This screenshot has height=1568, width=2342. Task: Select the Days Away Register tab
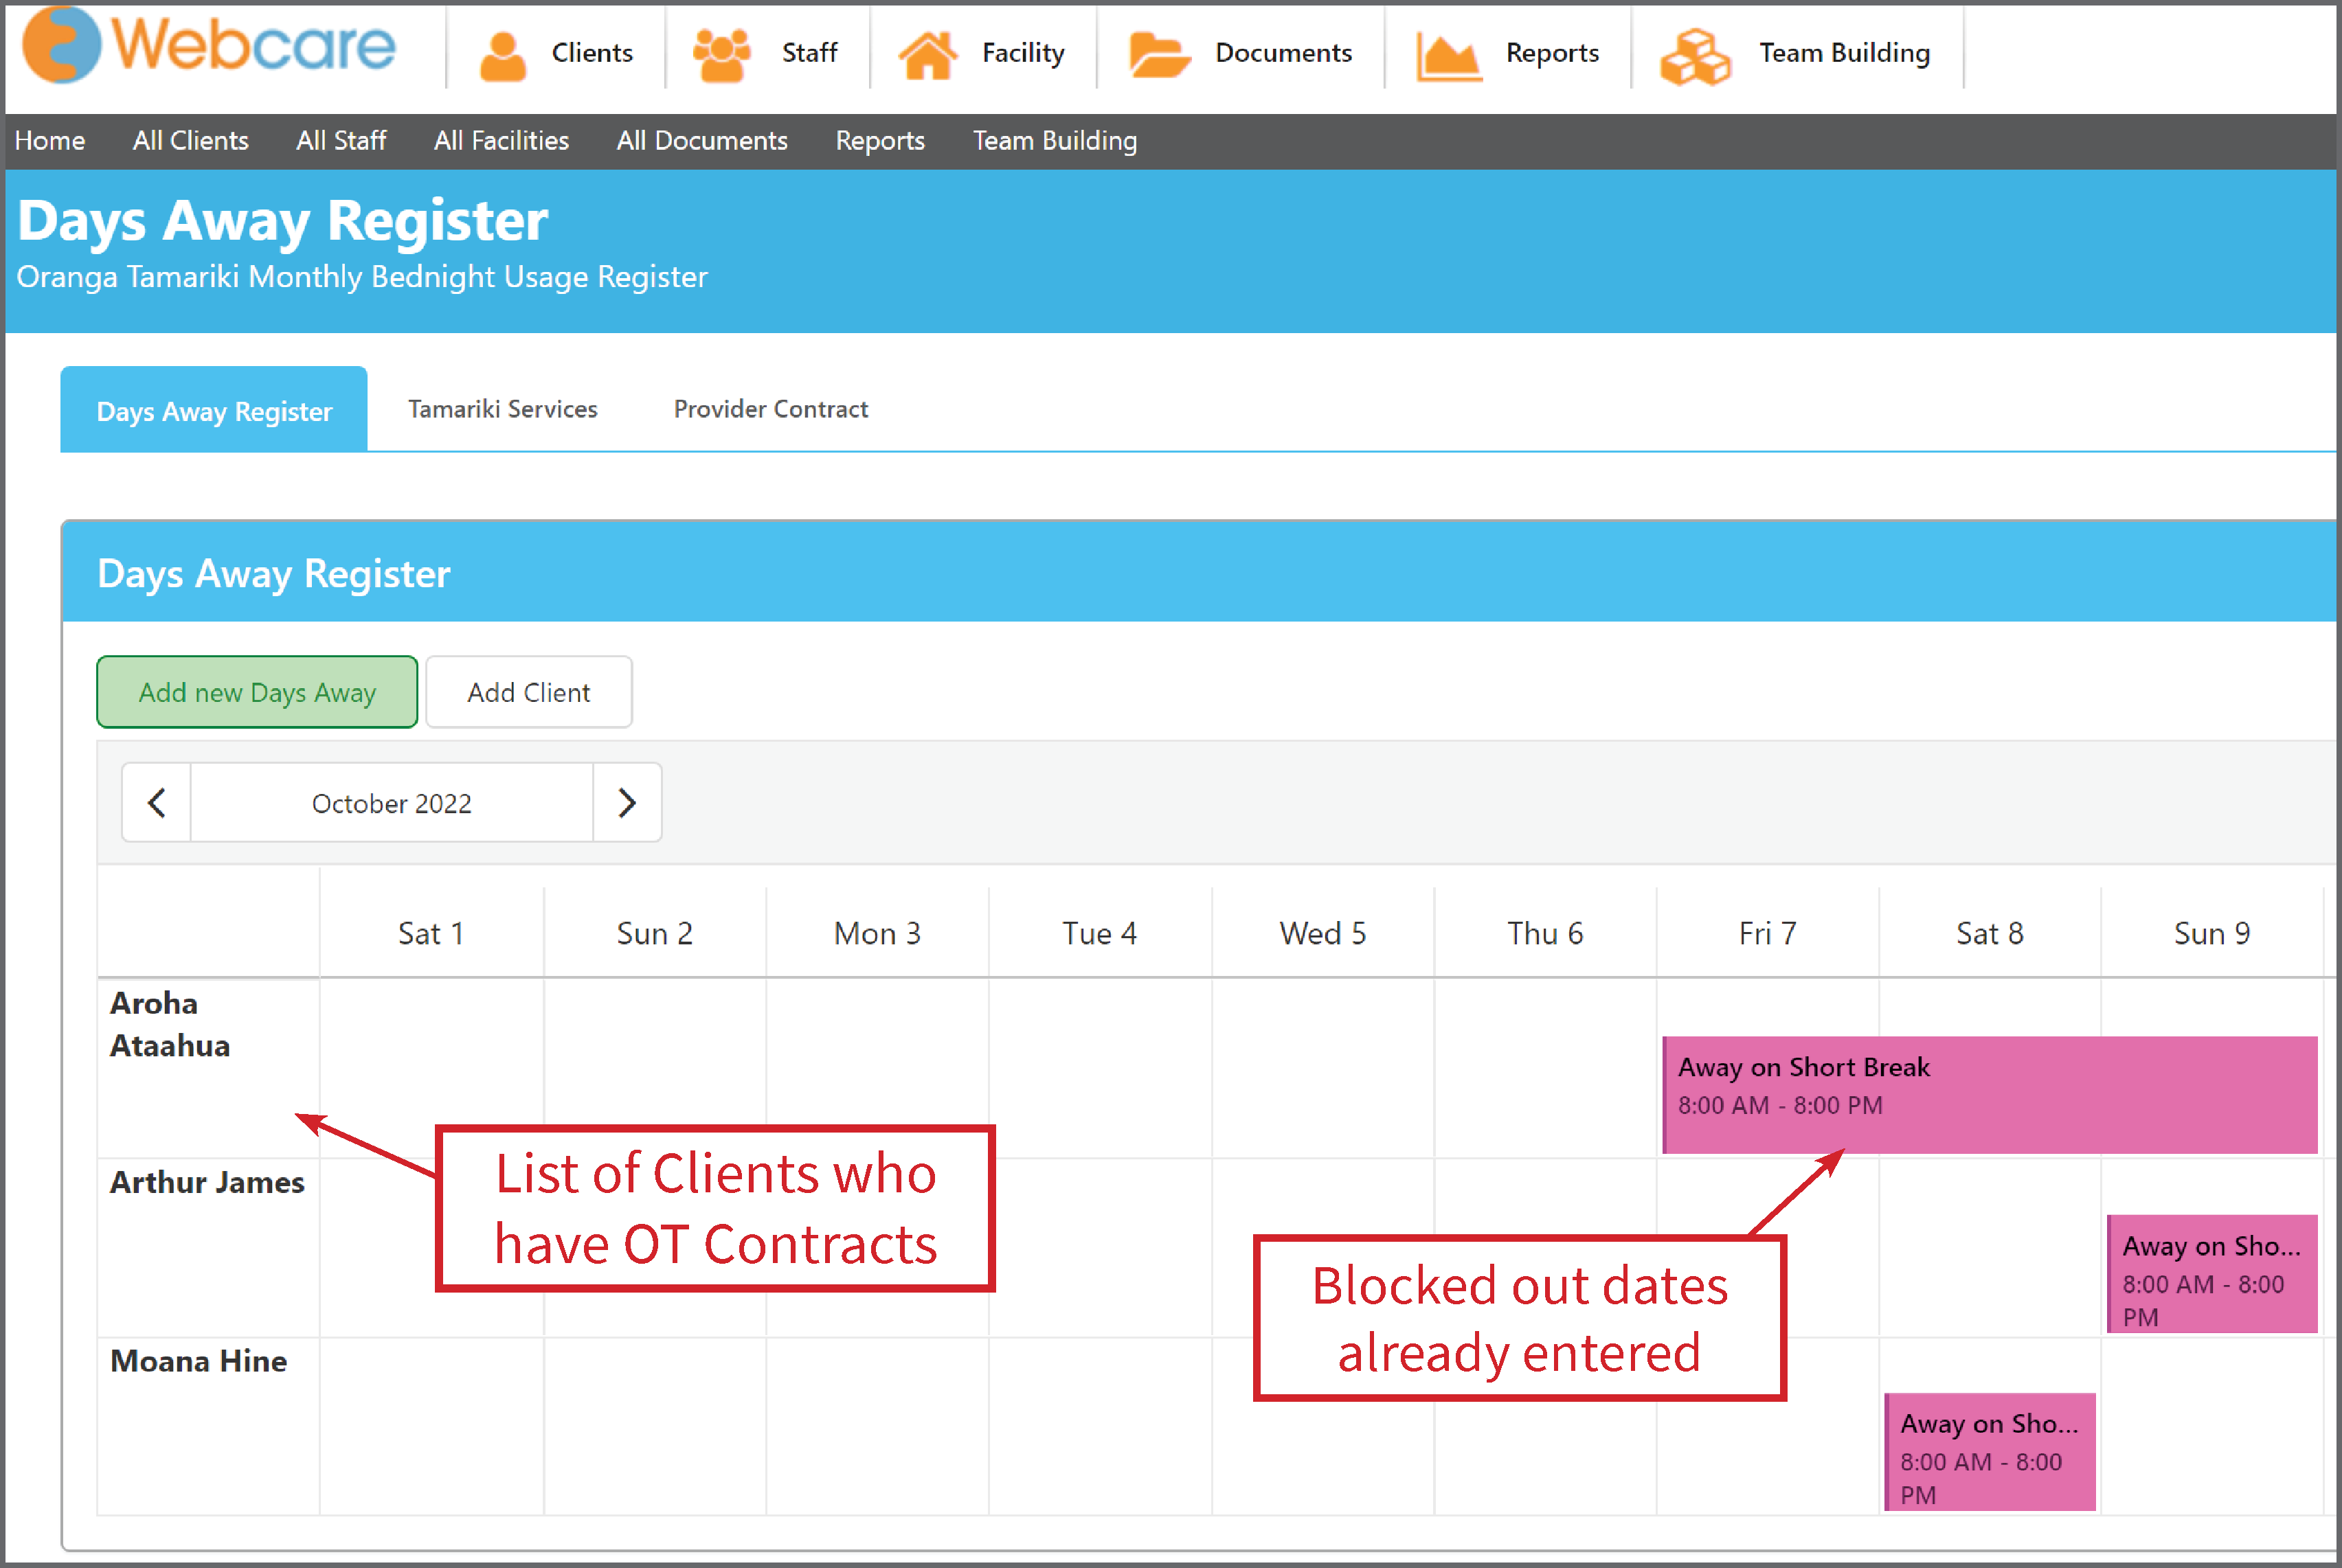(214, 410)
